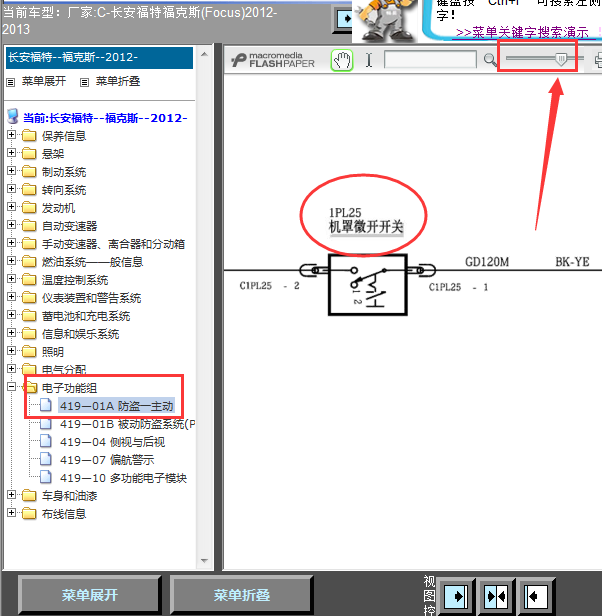This screenshot has height=616, width=602.
Task: Click the tree panel scroll-up arrow
Action: click(x=204, y=54)
